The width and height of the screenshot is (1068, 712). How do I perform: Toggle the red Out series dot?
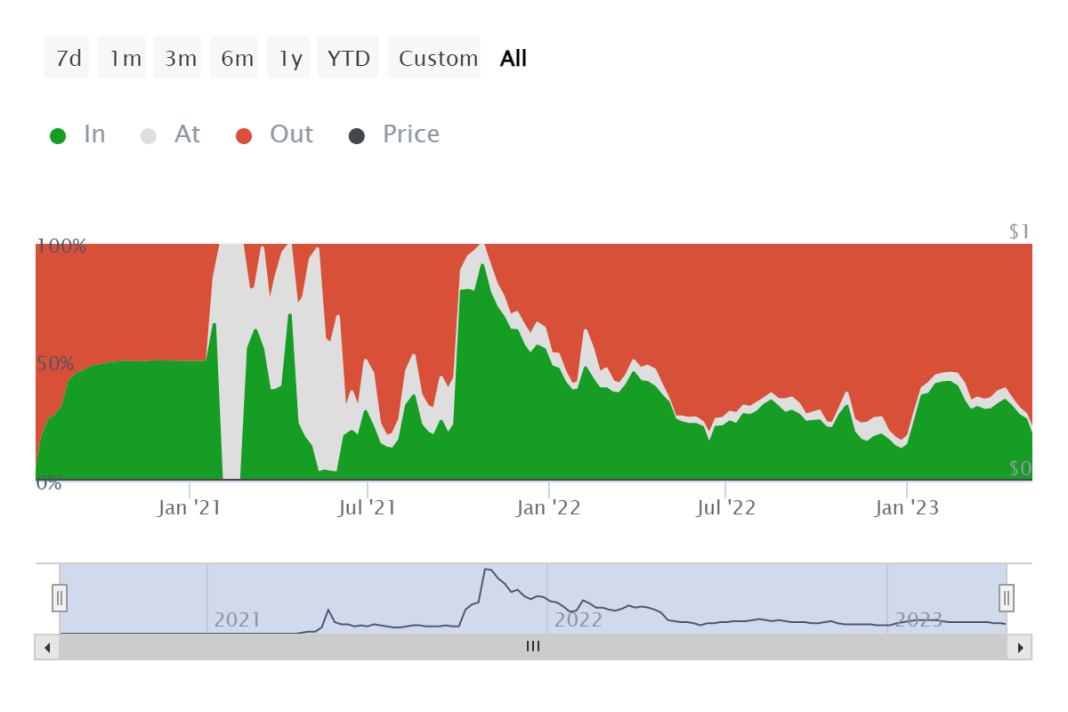point(244,136)
